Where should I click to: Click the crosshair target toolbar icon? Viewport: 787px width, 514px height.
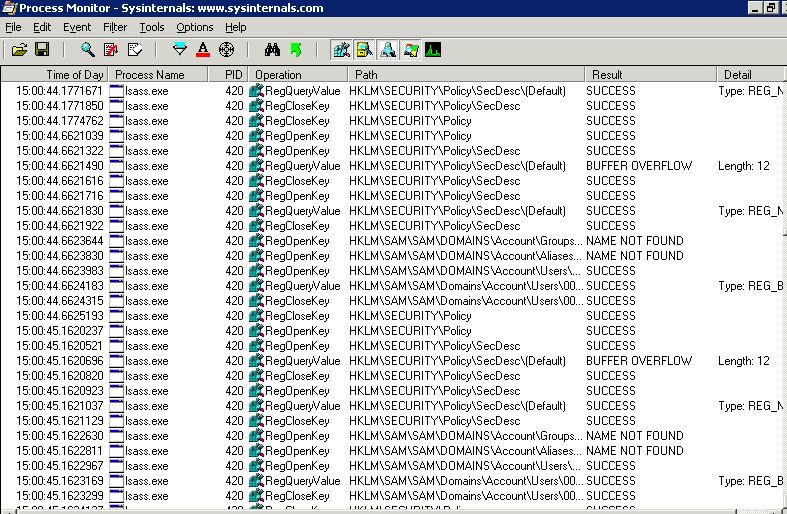pos(226,50)
